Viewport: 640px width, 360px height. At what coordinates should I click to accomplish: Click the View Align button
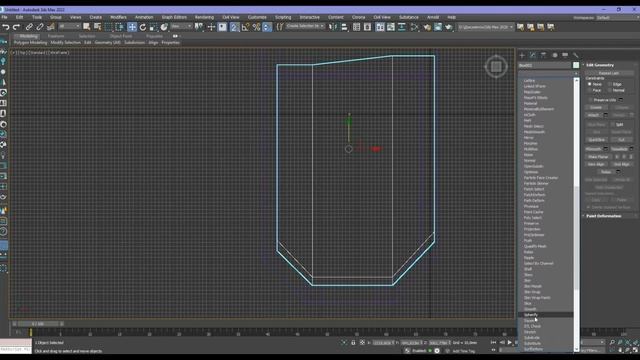596,164
